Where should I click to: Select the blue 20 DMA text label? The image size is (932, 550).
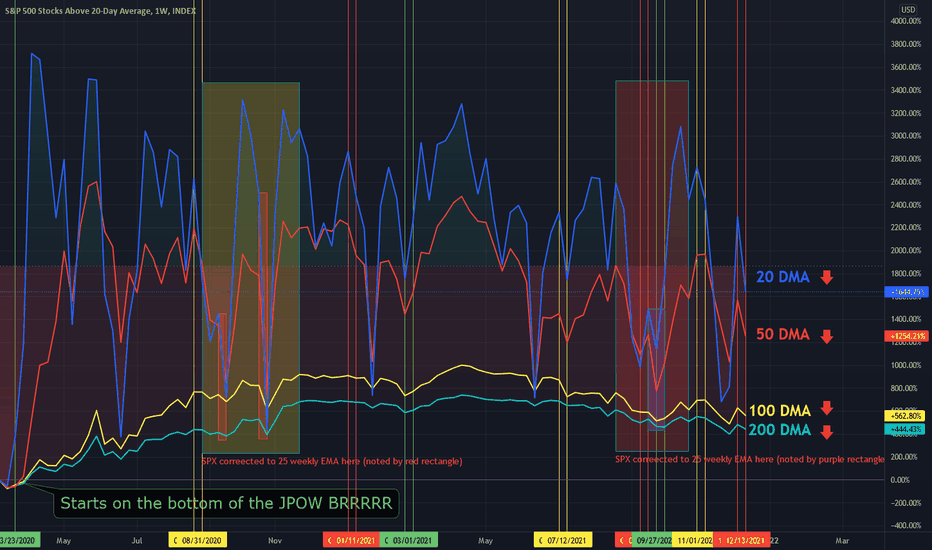[782, 277]
